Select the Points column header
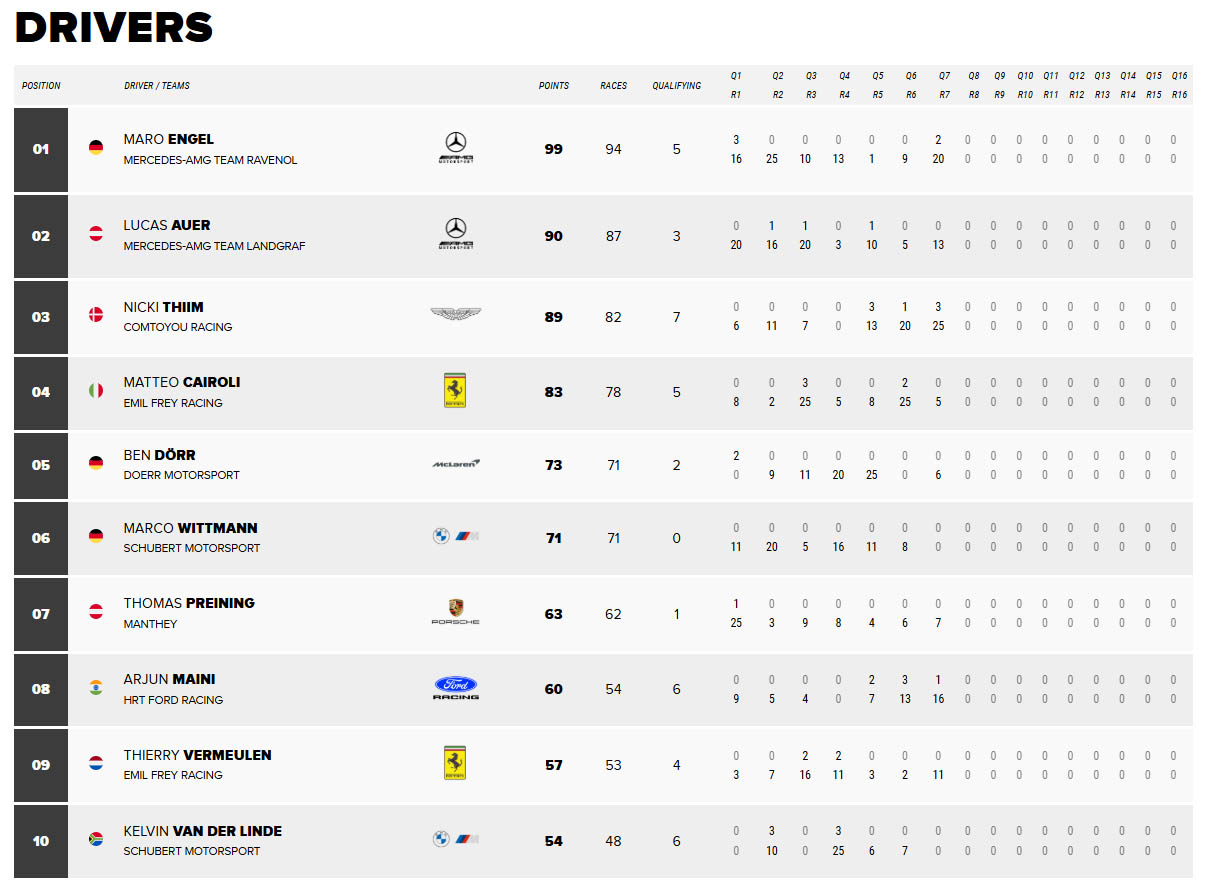The width and height of the screenshot is (1206, 880). point(554,86)
